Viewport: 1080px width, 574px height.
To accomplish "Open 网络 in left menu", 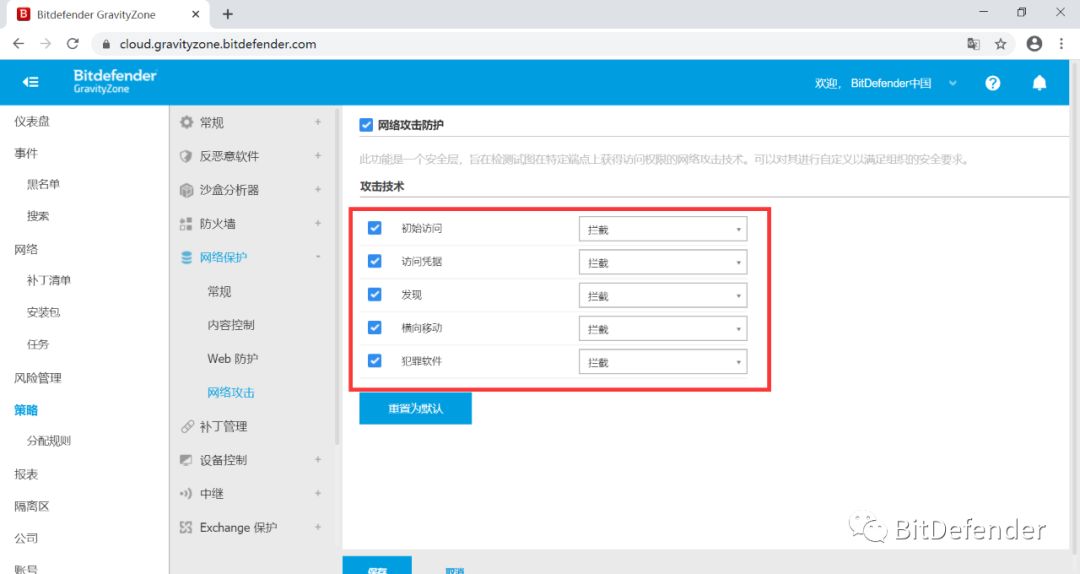I will pyautogui.click(x=26, y=249).
